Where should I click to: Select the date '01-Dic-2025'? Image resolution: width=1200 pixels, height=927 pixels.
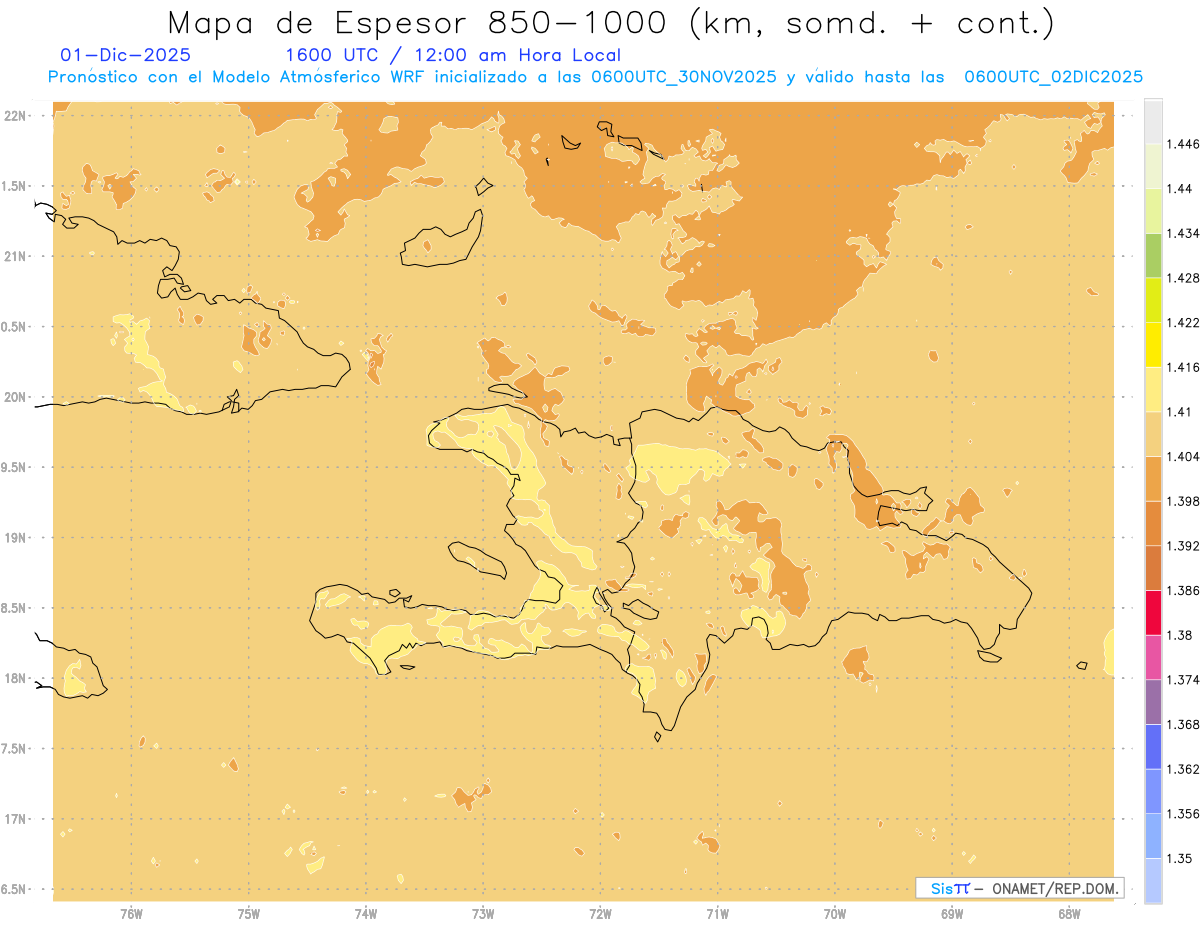point(126,55)
